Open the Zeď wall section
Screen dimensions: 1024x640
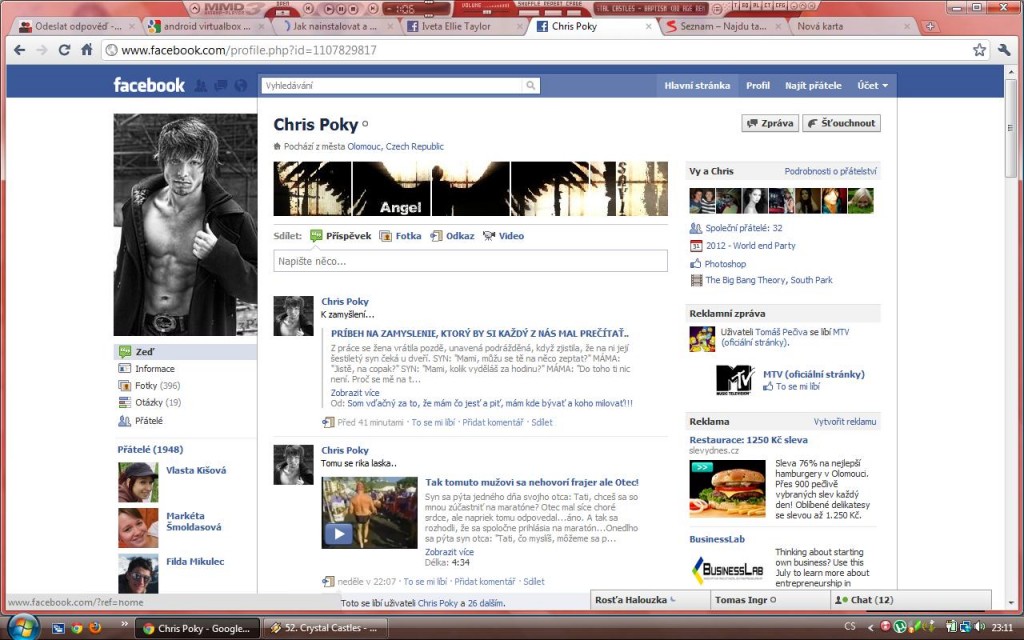point(185,351)
